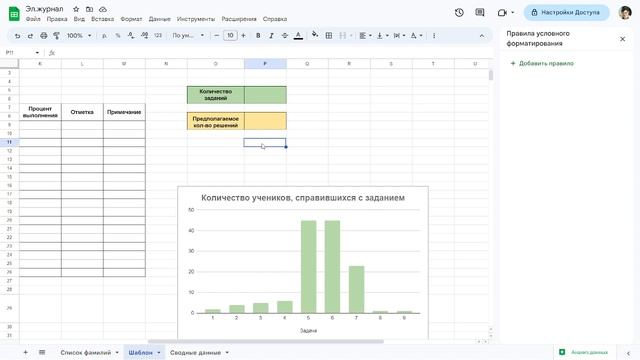Check the cloud save status icon
The width and height of the screenshot is (640, 360).
103,9
